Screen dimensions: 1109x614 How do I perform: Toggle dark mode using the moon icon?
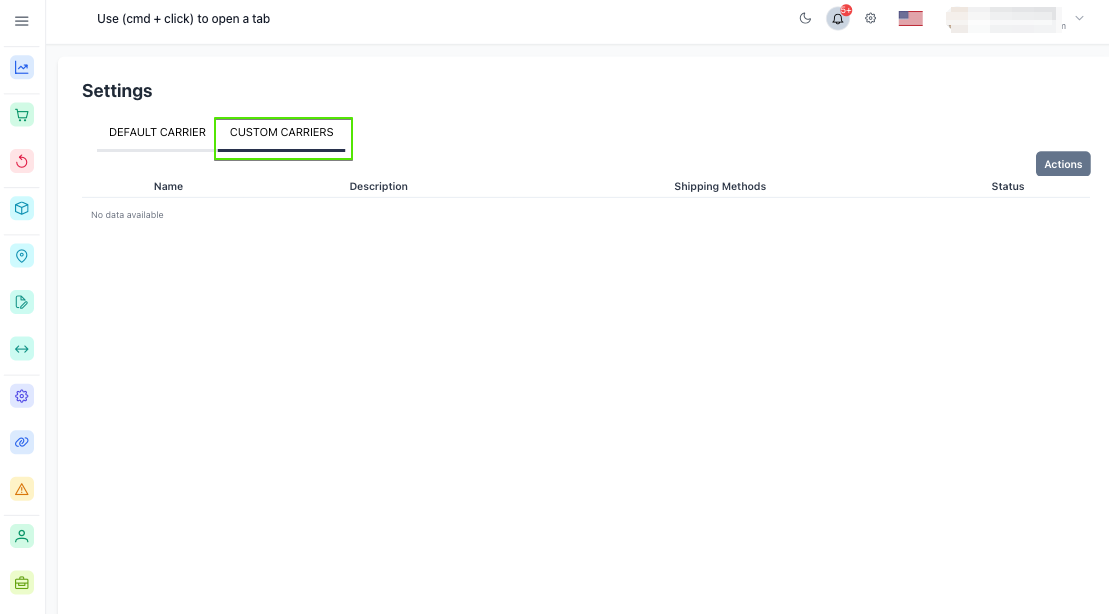pos(806,18)
